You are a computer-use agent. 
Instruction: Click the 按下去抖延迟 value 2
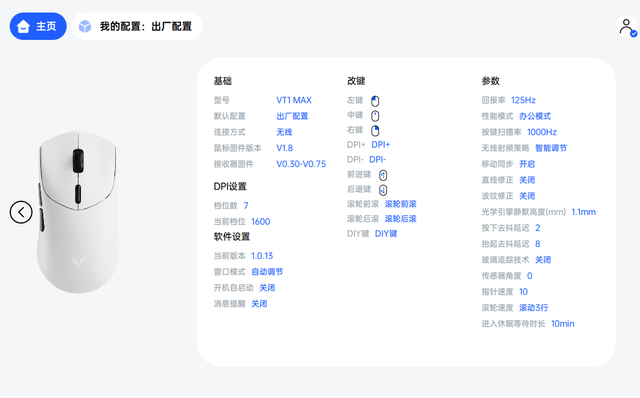(x=538, y=228)
